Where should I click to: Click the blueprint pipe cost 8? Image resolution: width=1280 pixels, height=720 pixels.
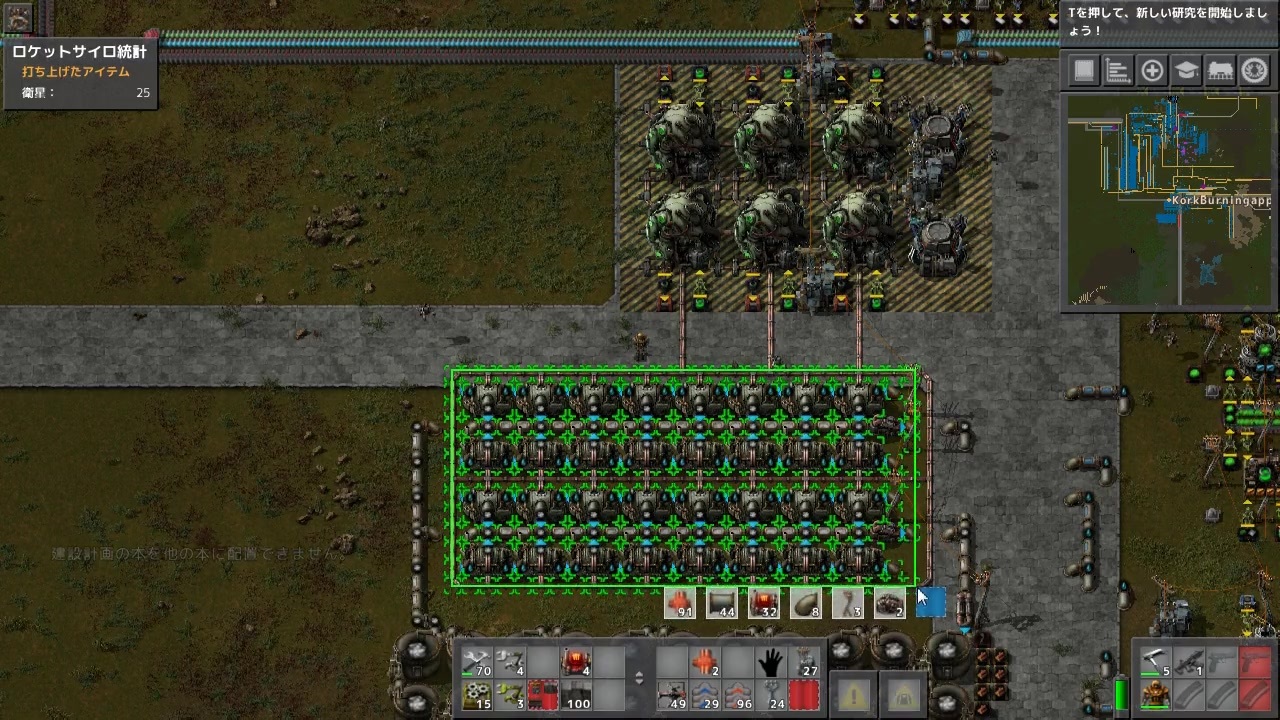[805, 603]
